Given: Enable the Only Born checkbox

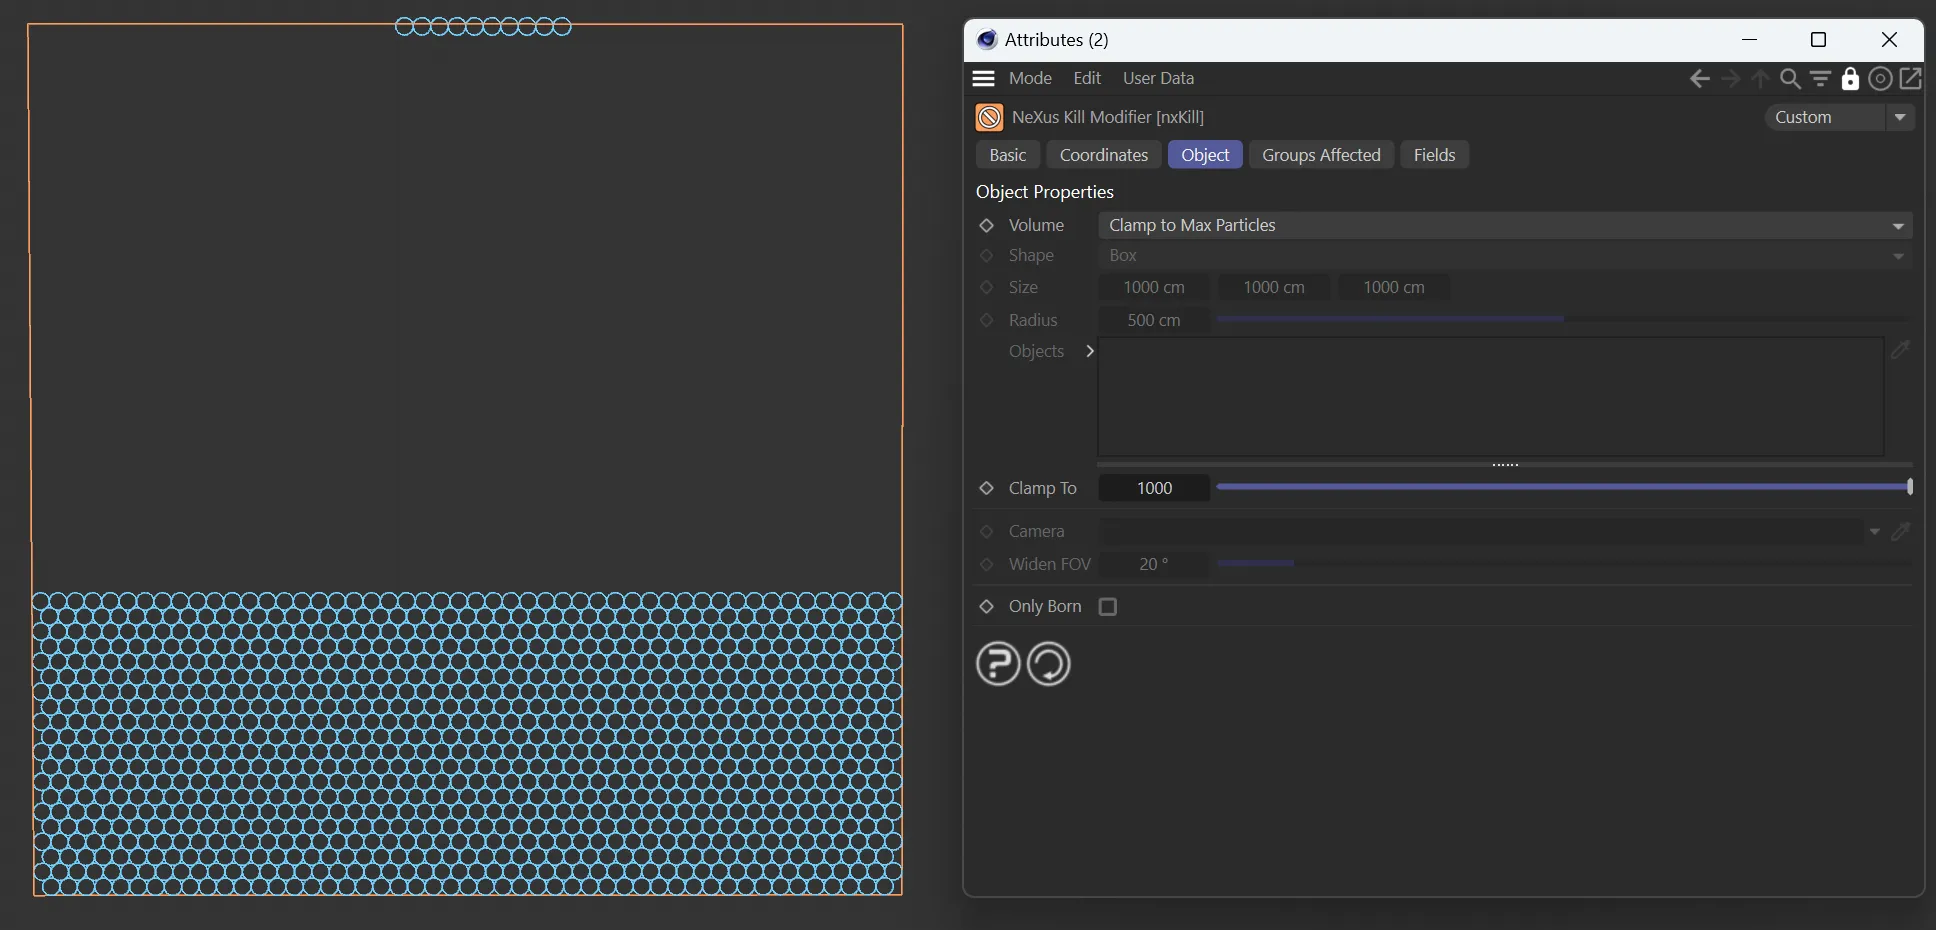Looking at the screenshot, I should (1107, 607).
